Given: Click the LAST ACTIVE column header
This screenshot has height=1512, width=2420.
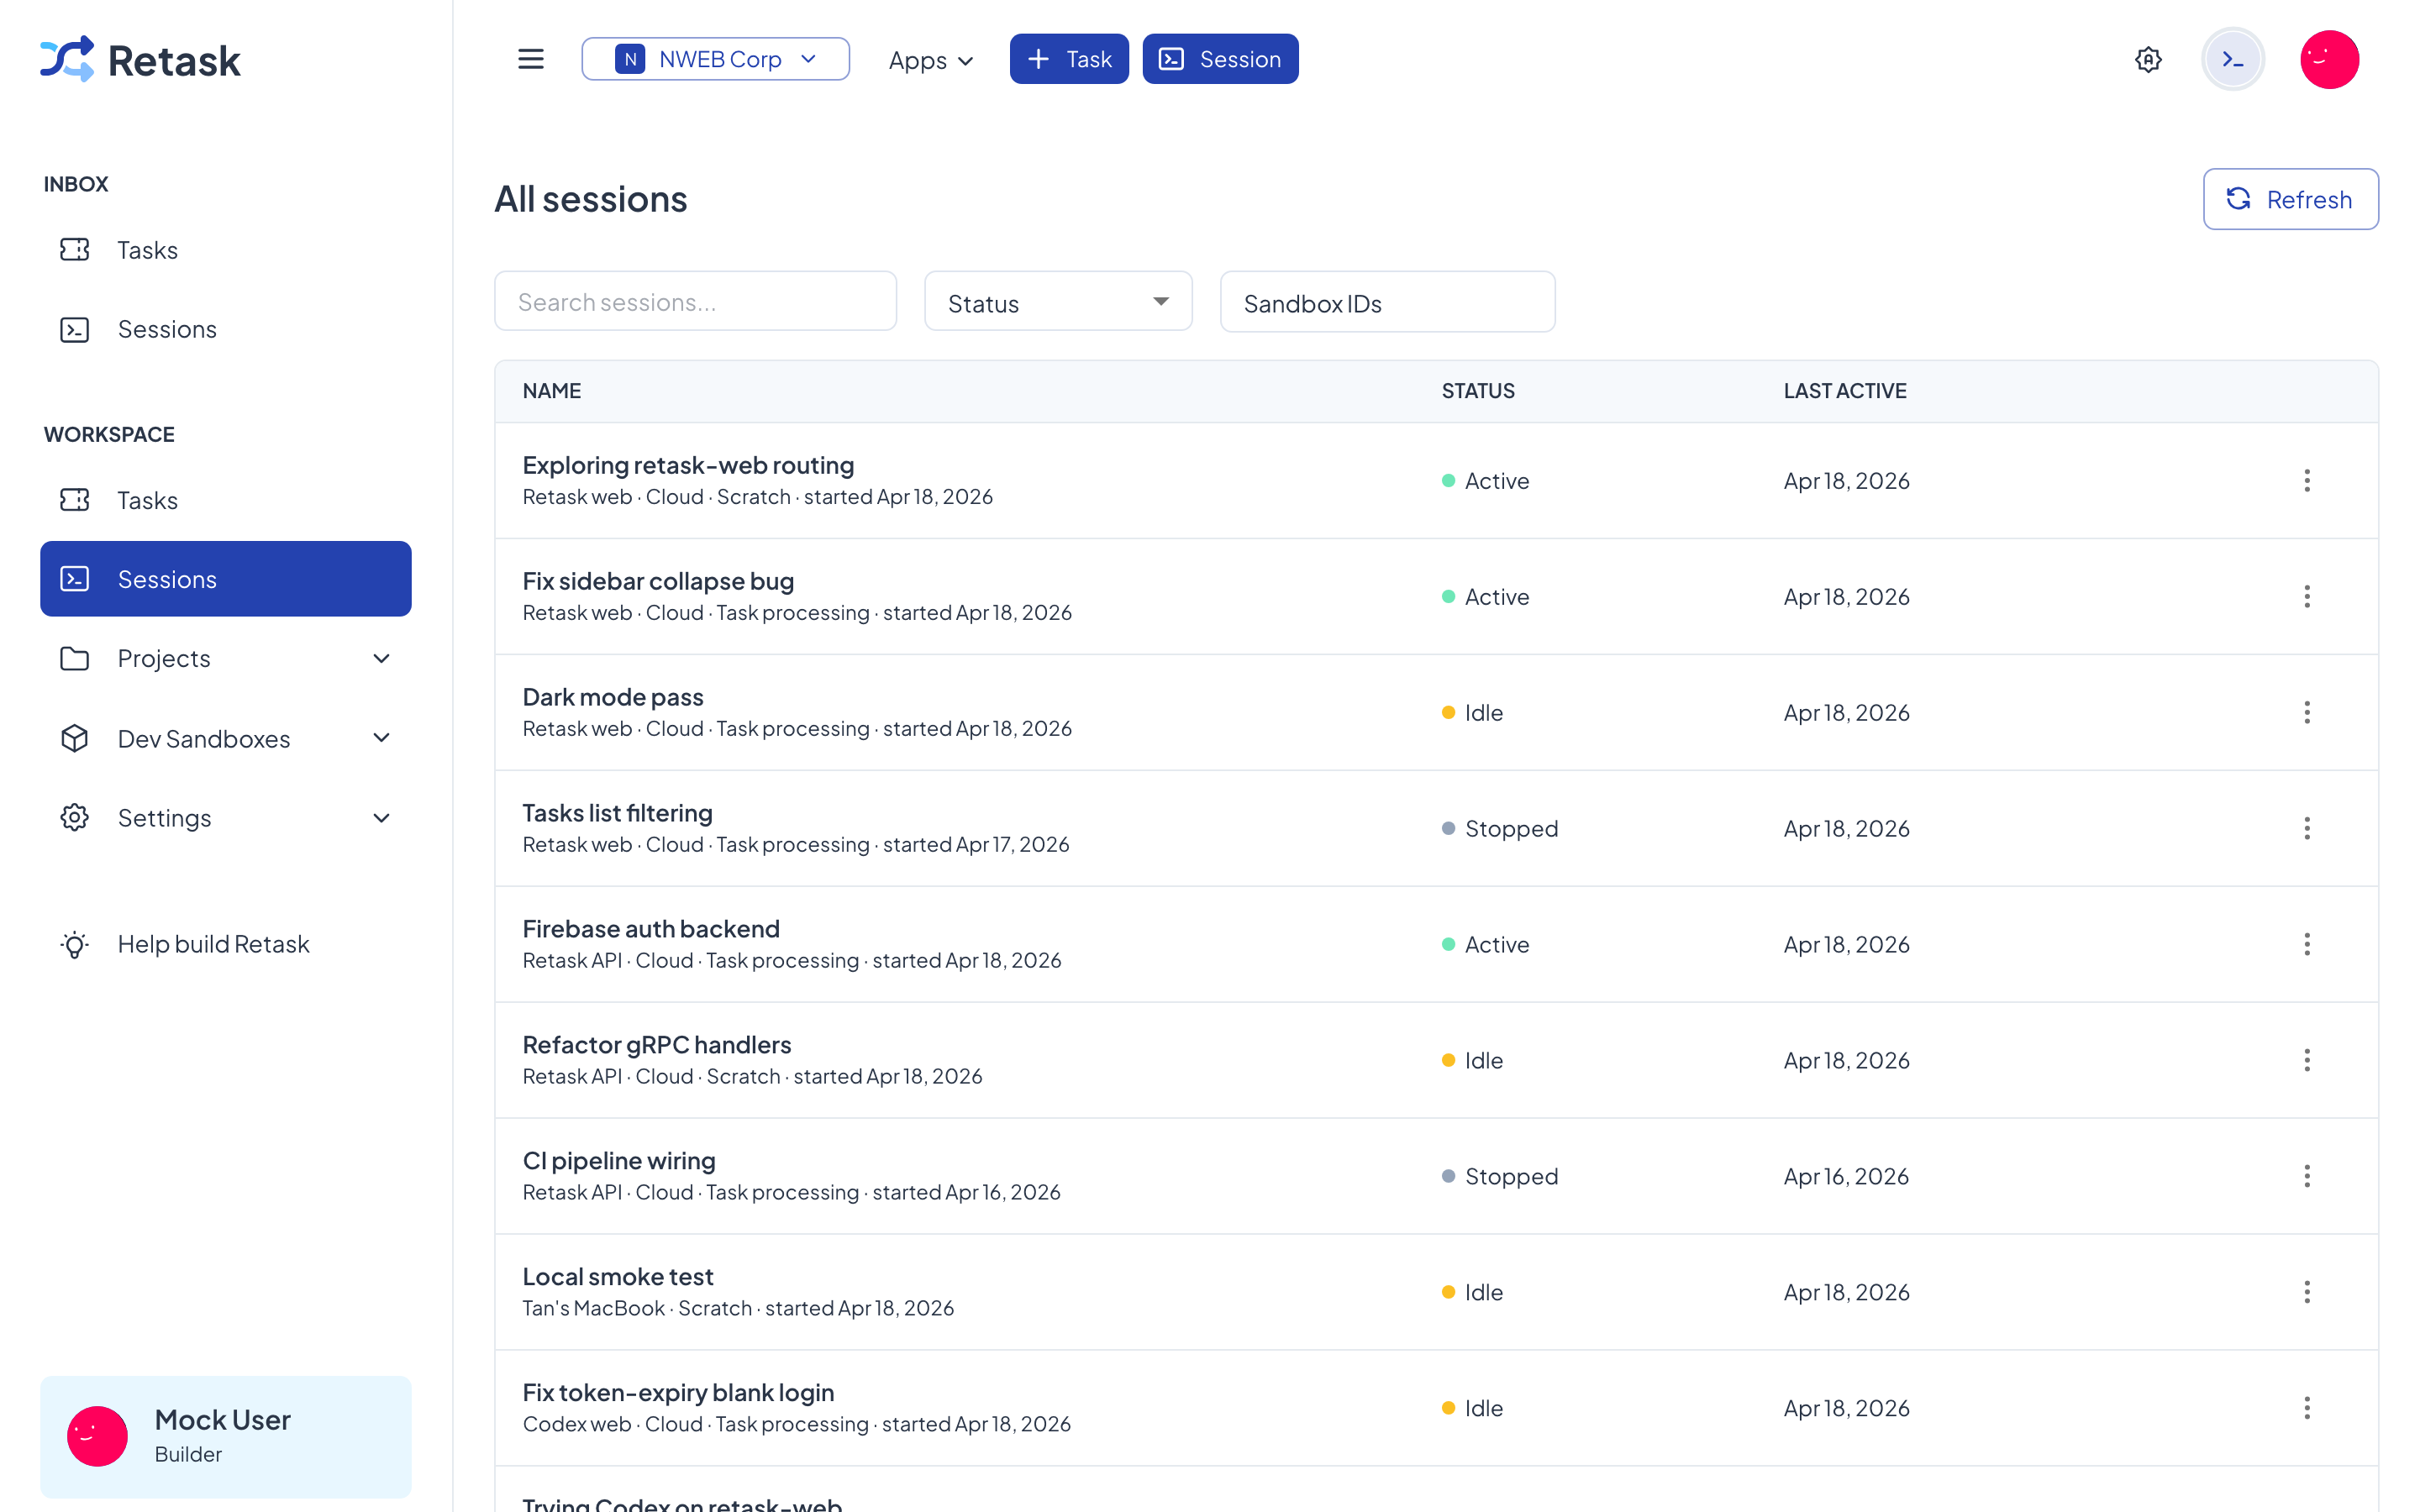Looking at the screenshot, I should 1845,391.
